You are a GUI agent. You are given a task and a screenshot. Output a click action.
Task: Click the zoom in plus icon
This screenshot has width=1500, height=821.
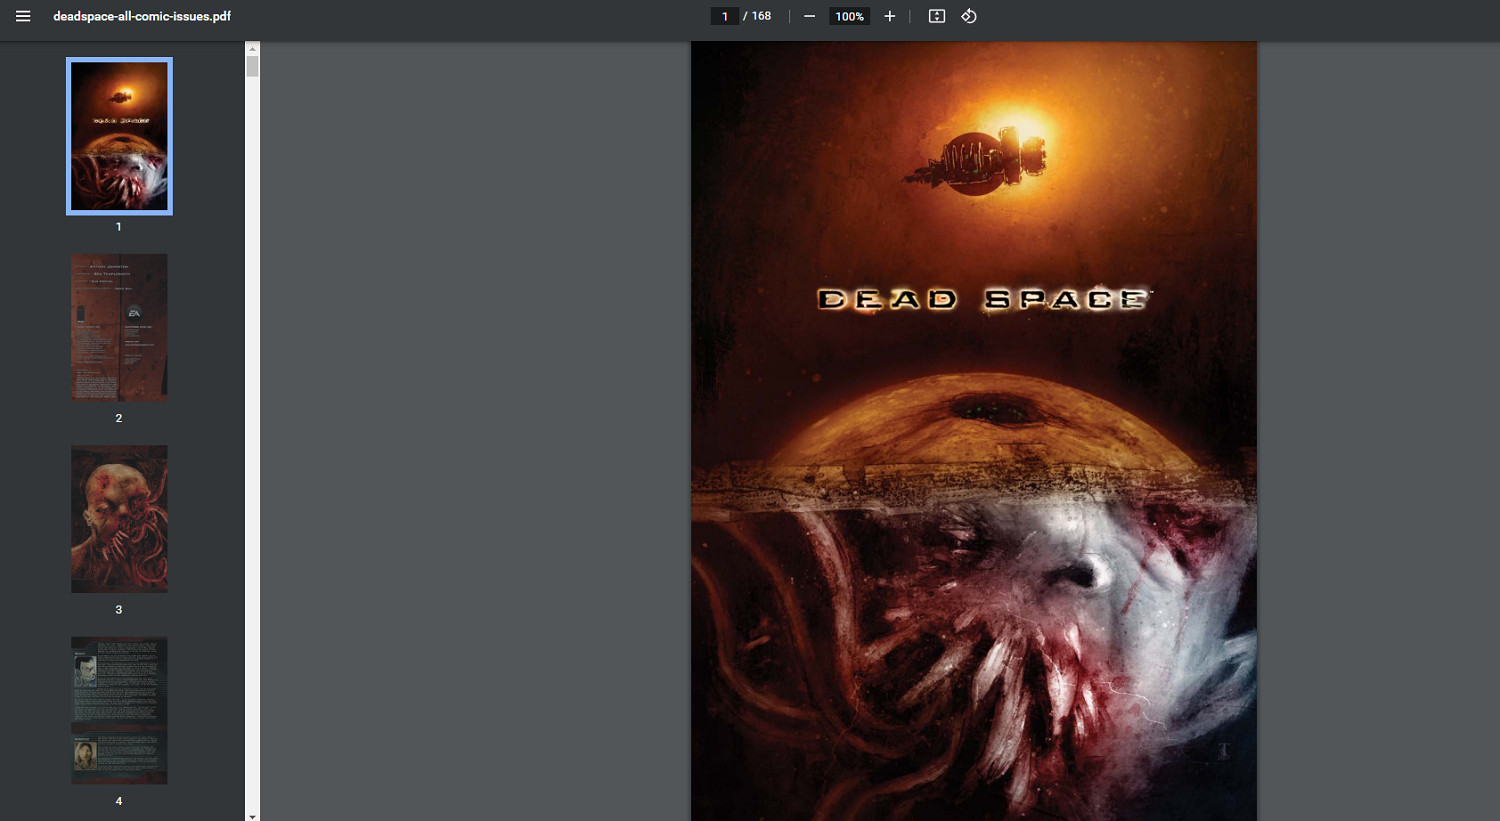click(x=889, y=16)
